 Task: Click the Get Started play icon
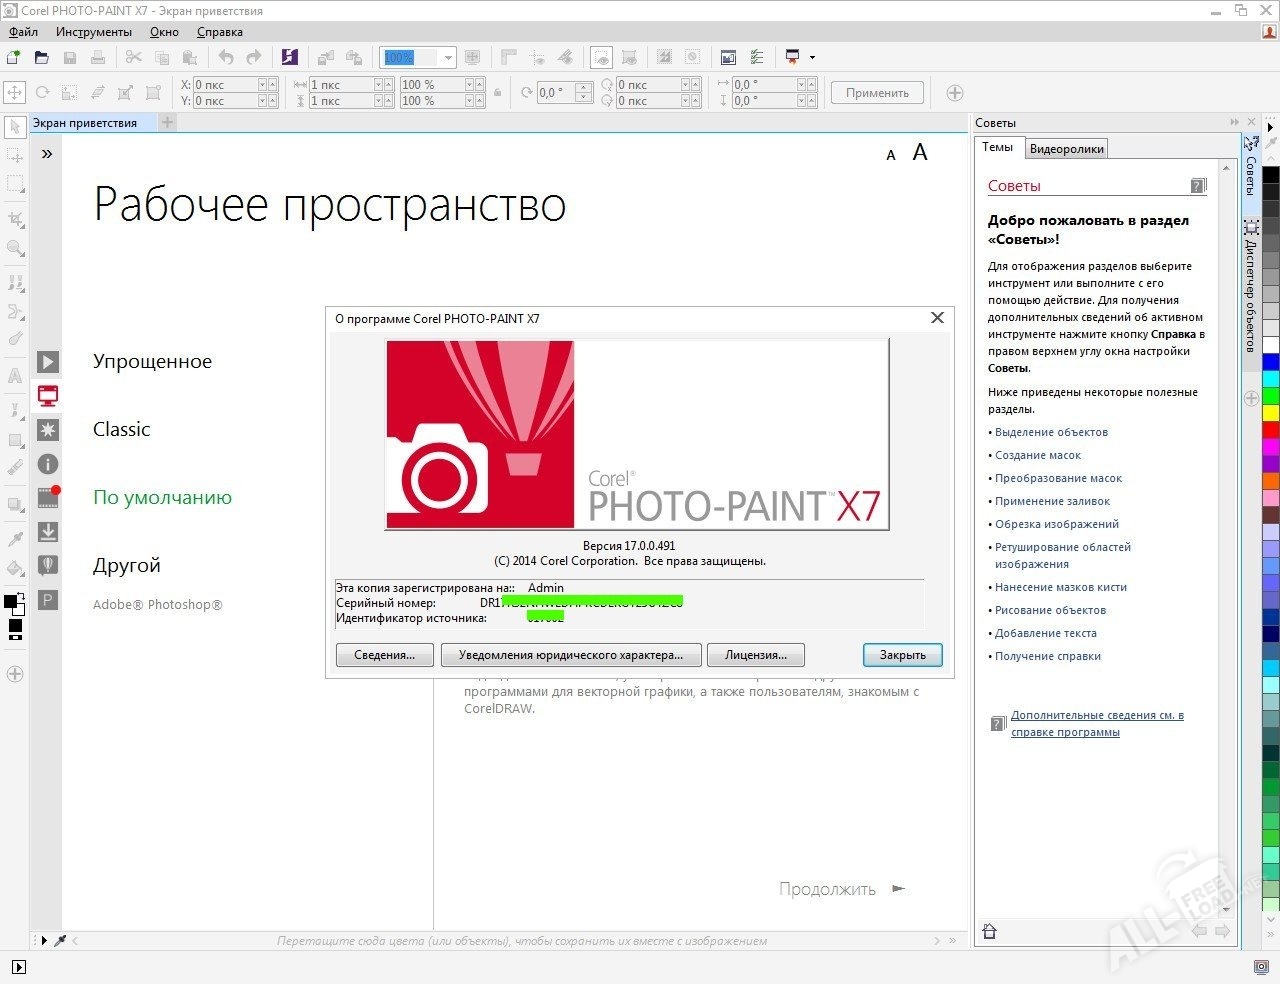47,362
